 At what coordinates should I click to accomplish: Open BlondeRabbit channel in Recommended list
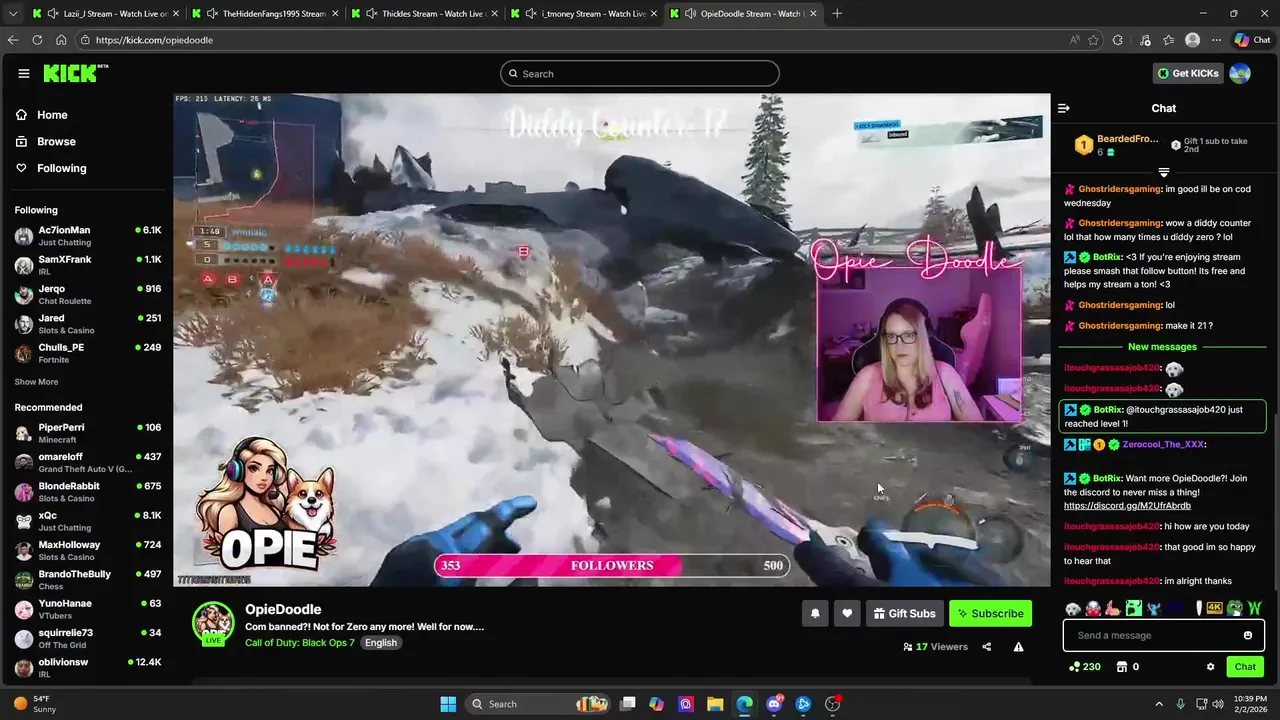point(88,492)
